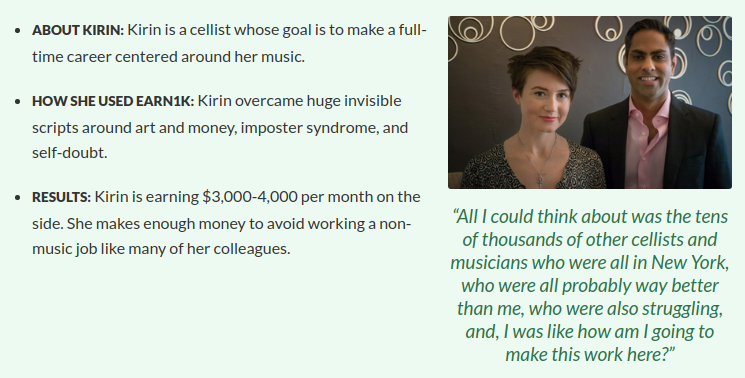The height and width of the screenshot is (378, 745).
Task: Click the "$3,000-4,000" amount text
Action: [x=250, y=197]
